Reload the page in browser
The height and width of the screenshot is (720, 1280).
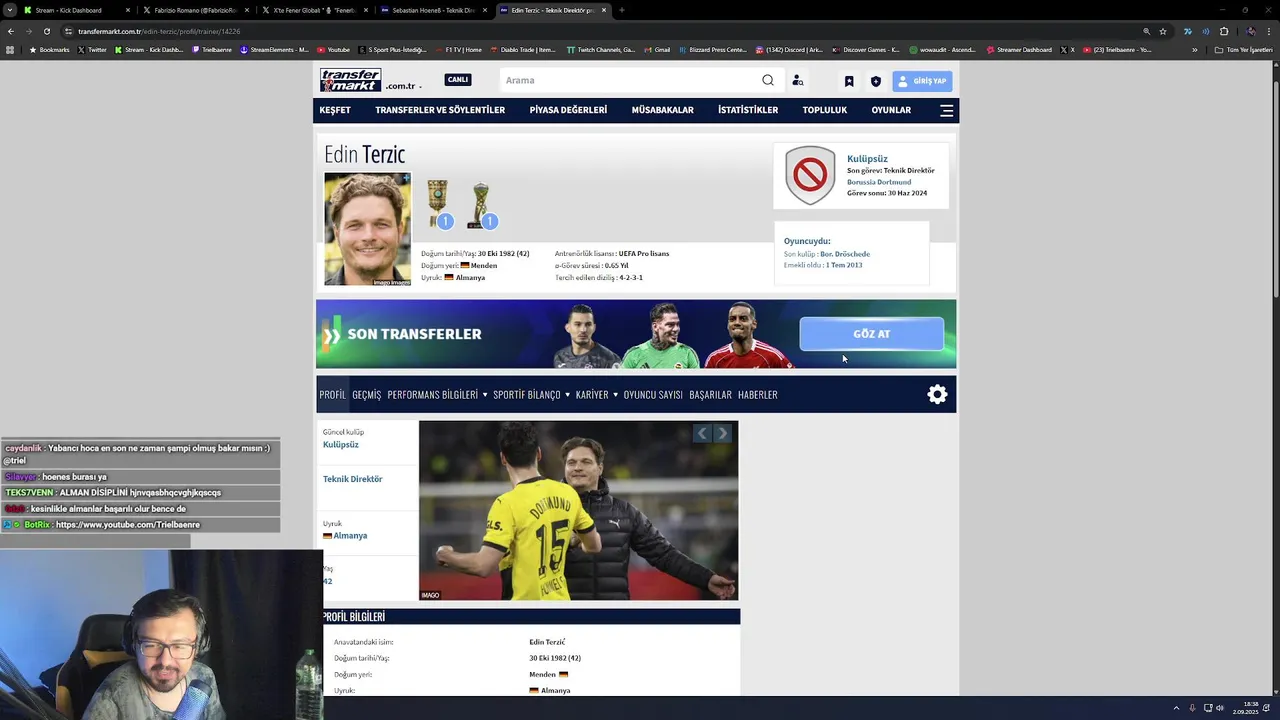tap(46, 31)
